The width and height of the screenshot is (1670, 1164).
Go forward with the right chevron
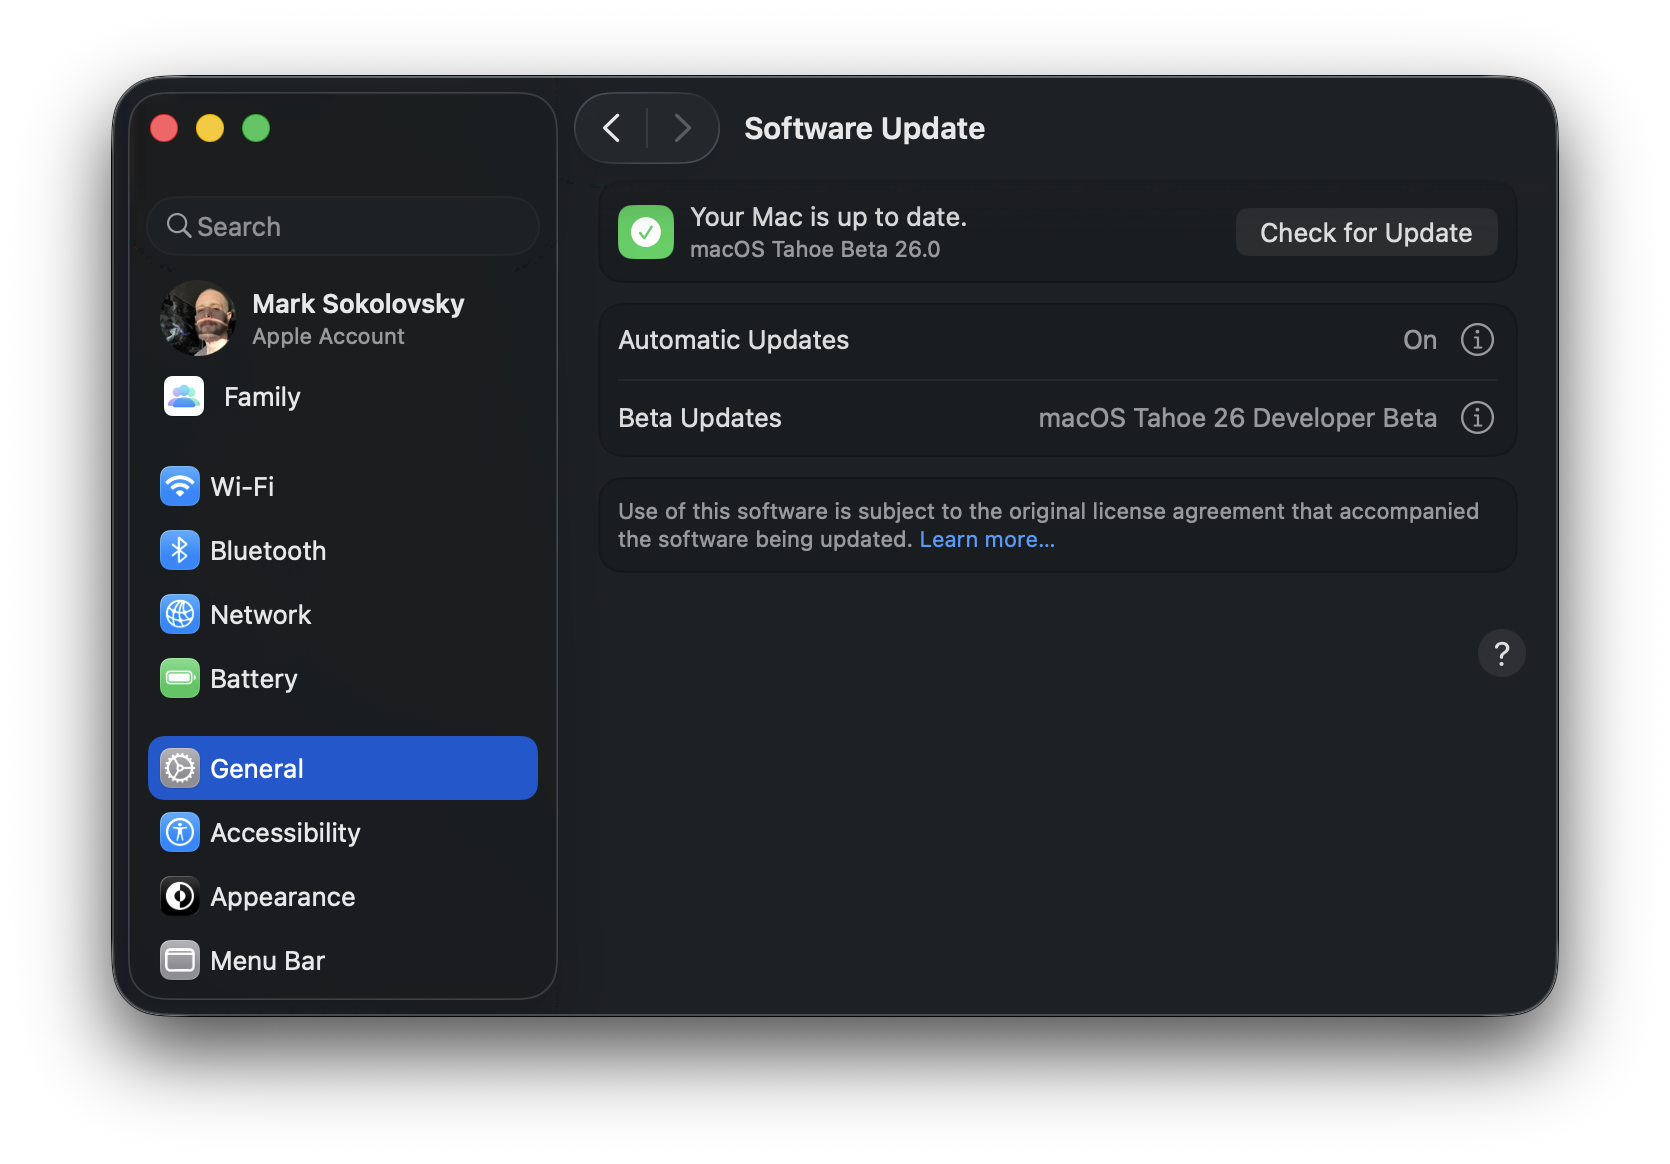[x=683, y=128]
